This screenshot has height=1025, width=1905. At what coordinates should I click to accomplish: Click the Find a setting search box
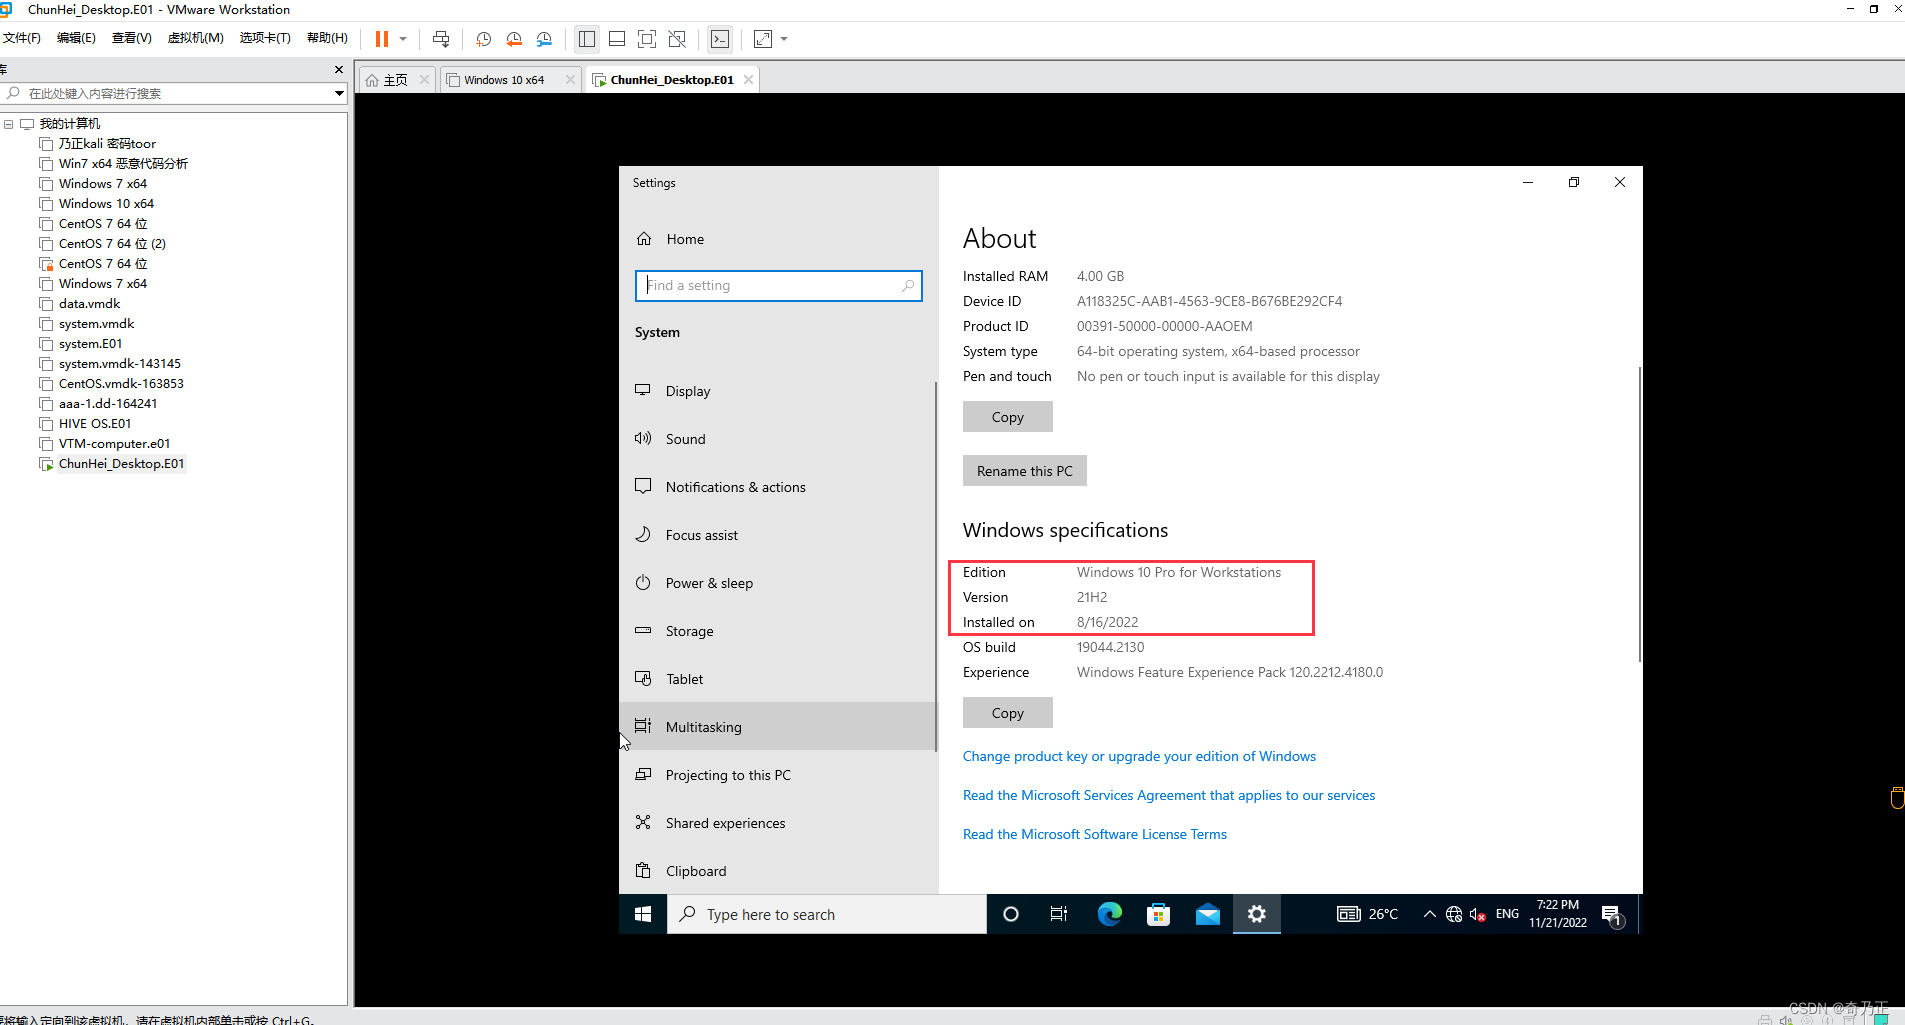[778, 286]
